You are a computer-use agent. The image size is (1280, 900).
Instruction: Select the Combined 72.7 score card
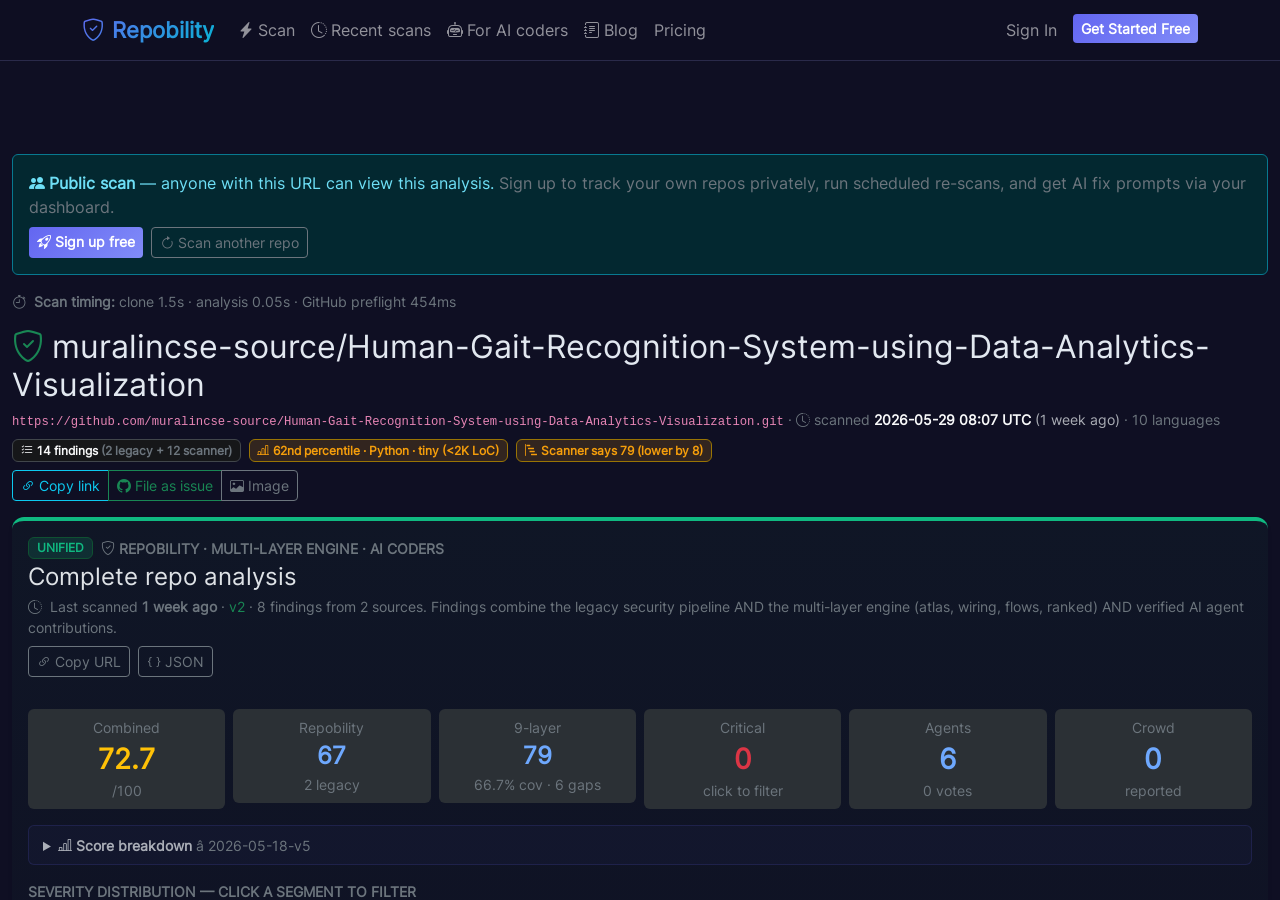coord(126,759)
